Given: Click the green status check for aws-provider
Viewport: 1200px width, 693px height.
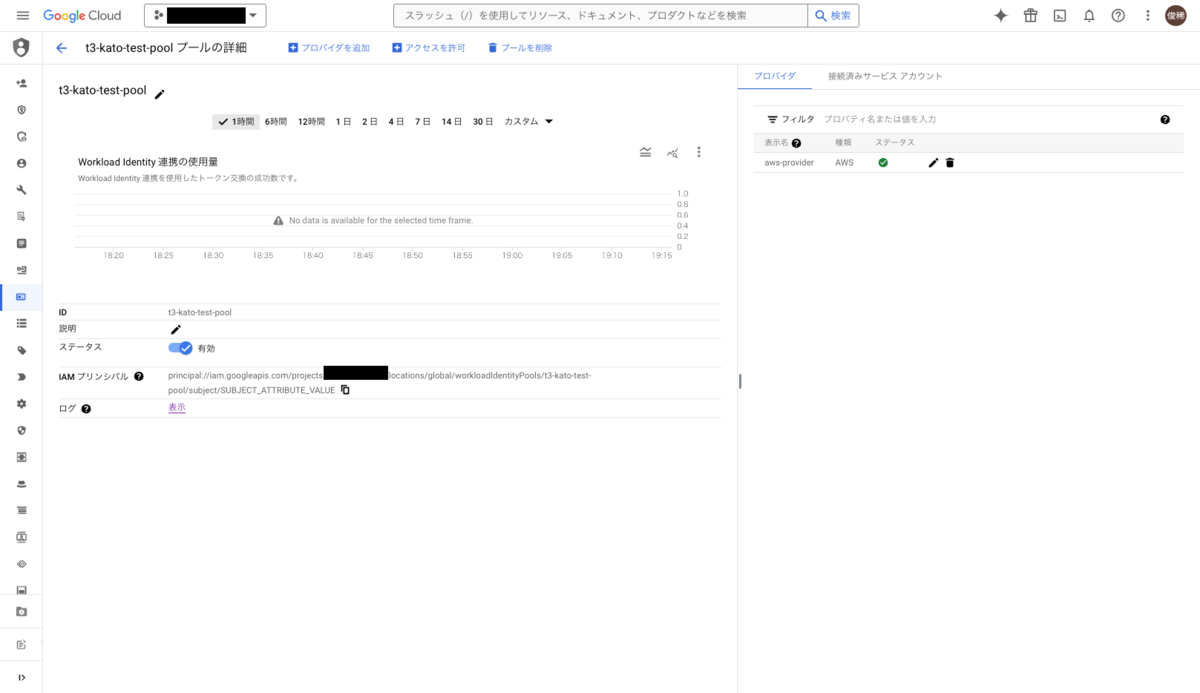Looking at the screenshot, I should tap(883, 162).
